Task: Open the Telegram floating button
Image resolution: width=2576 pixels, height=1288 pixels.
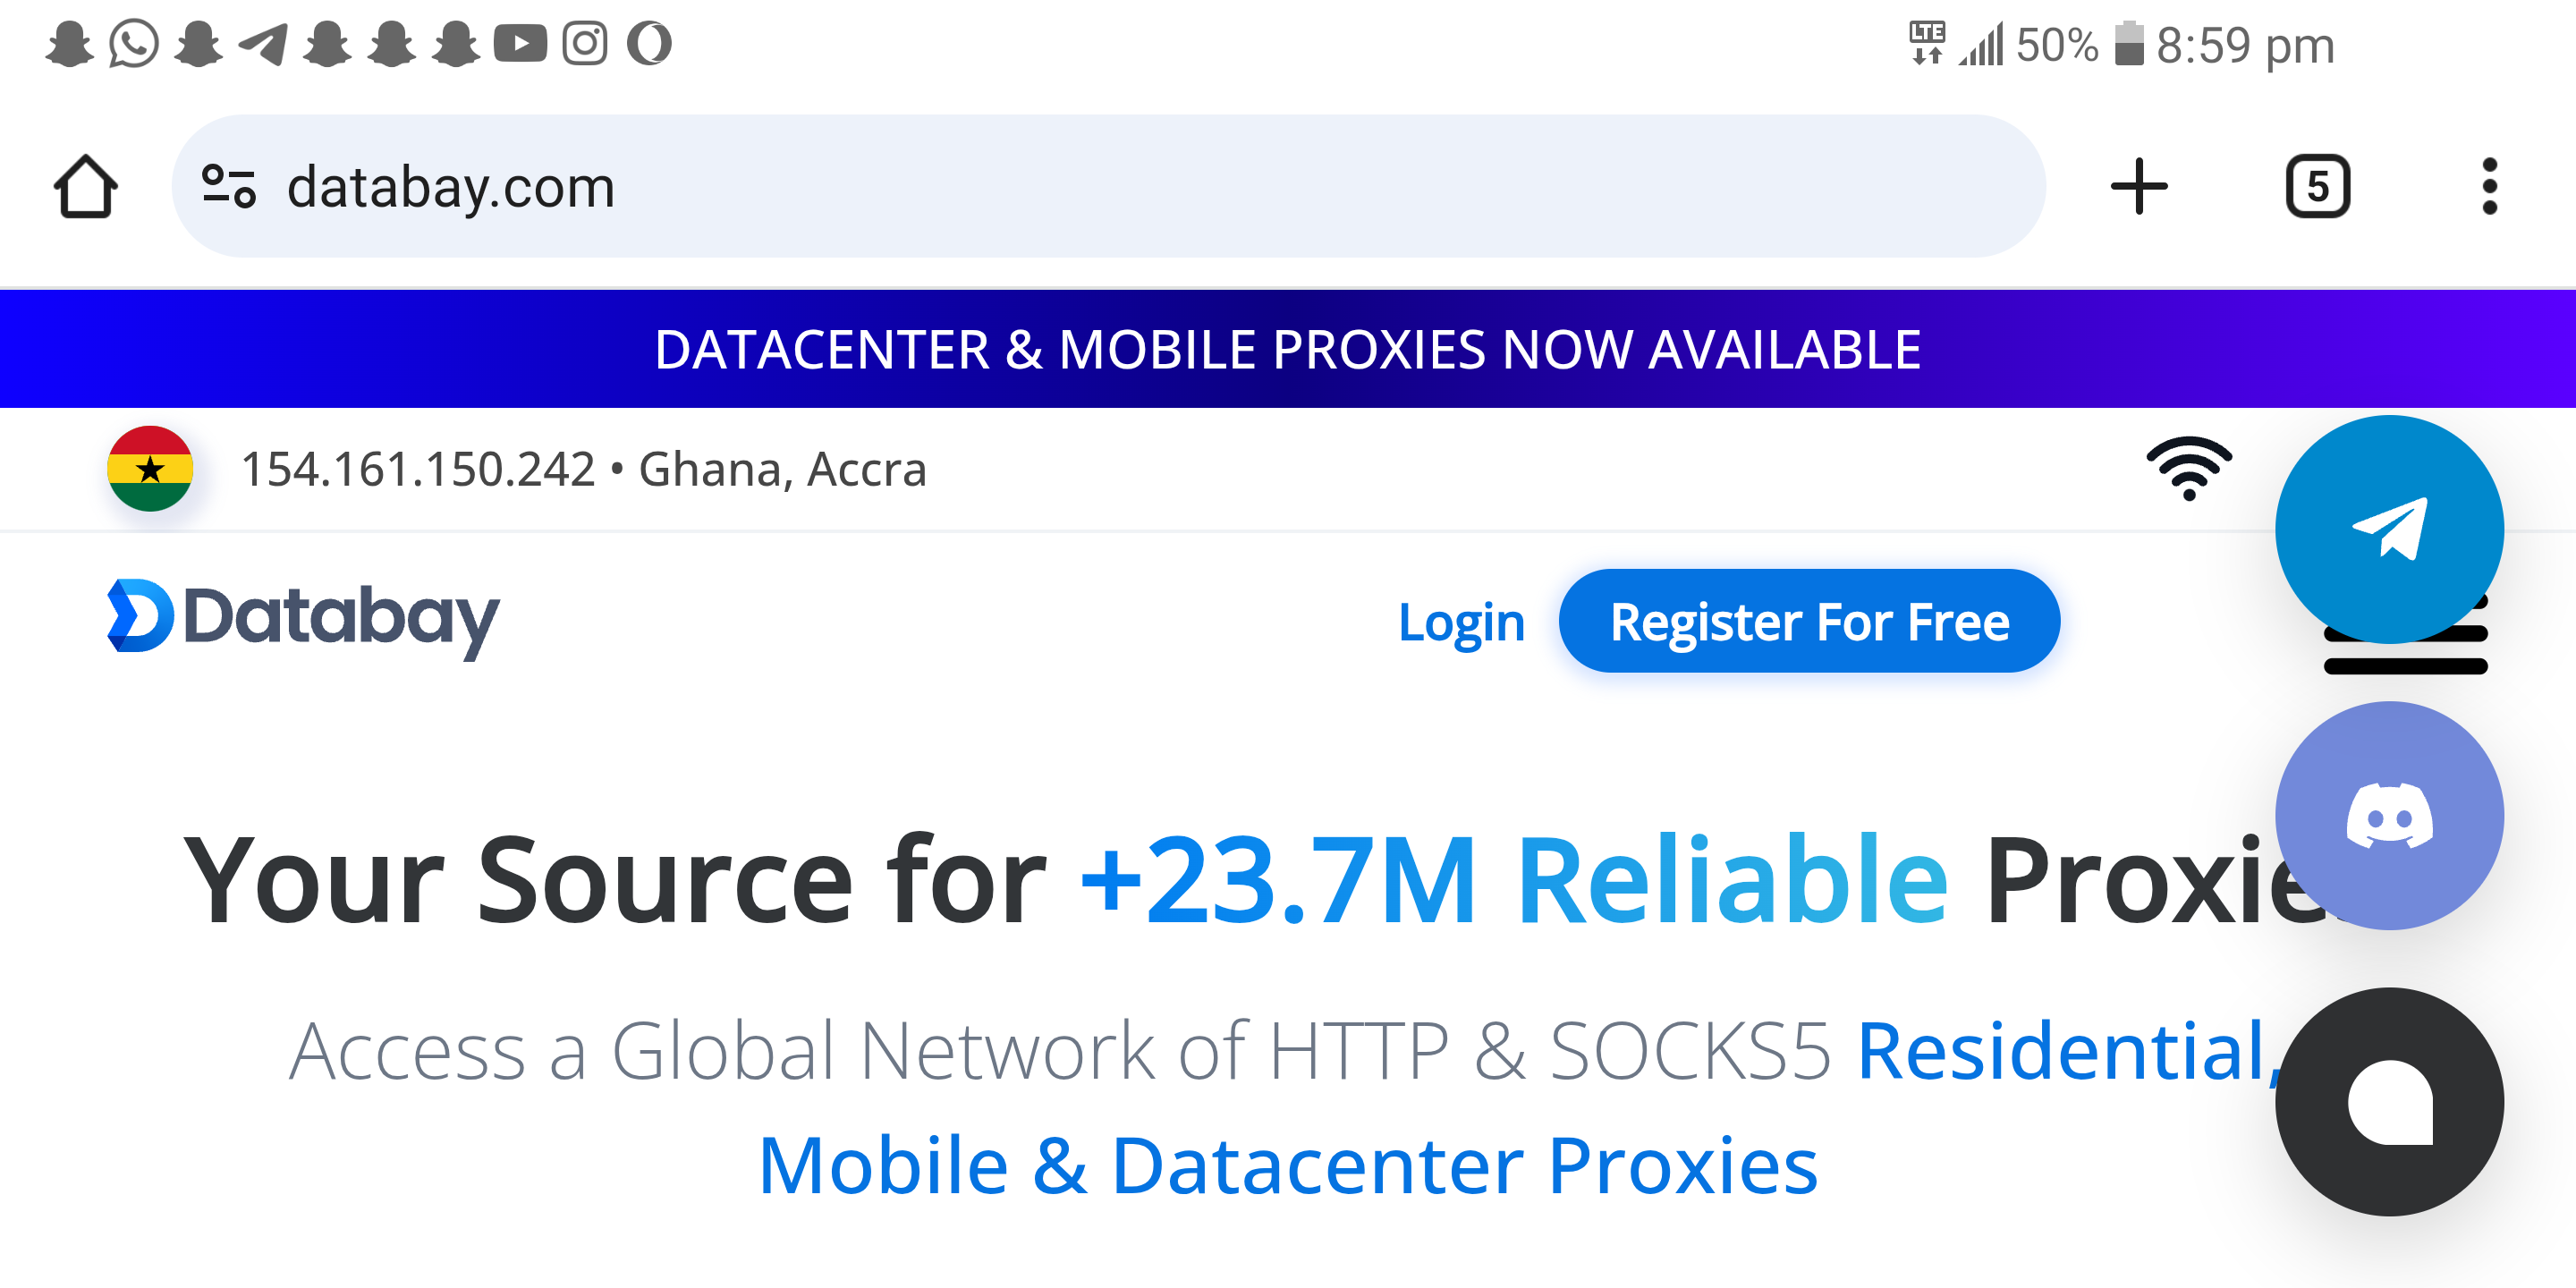Action: pos(2389,529)
